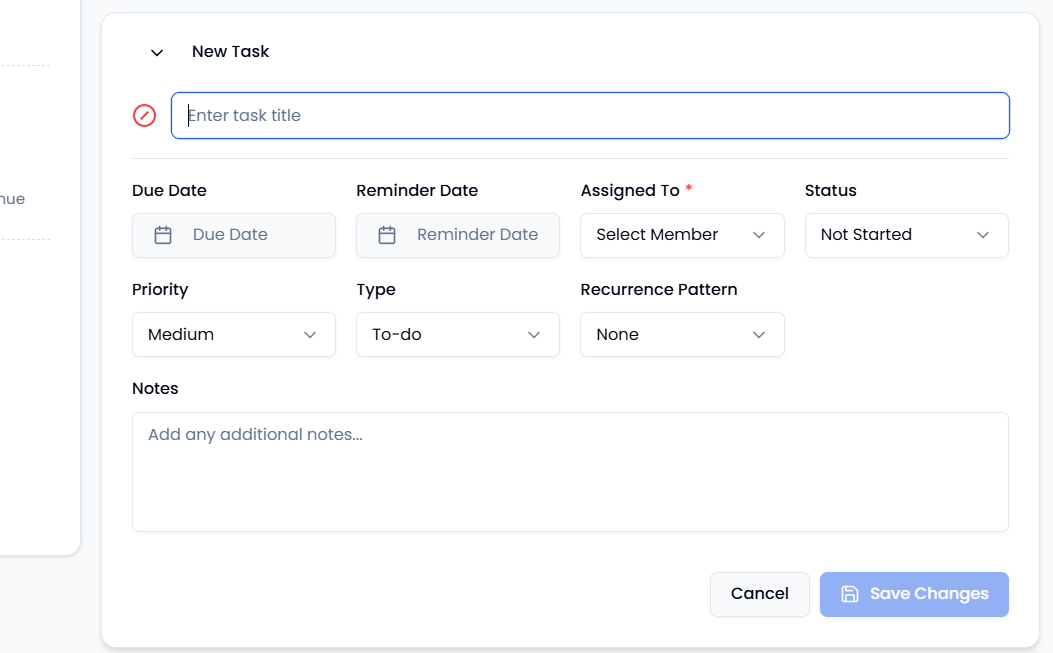Click the chevron arrow in Priority field
The width and height of the screenshot is (1053, 653).
click(x=310, y=335)
